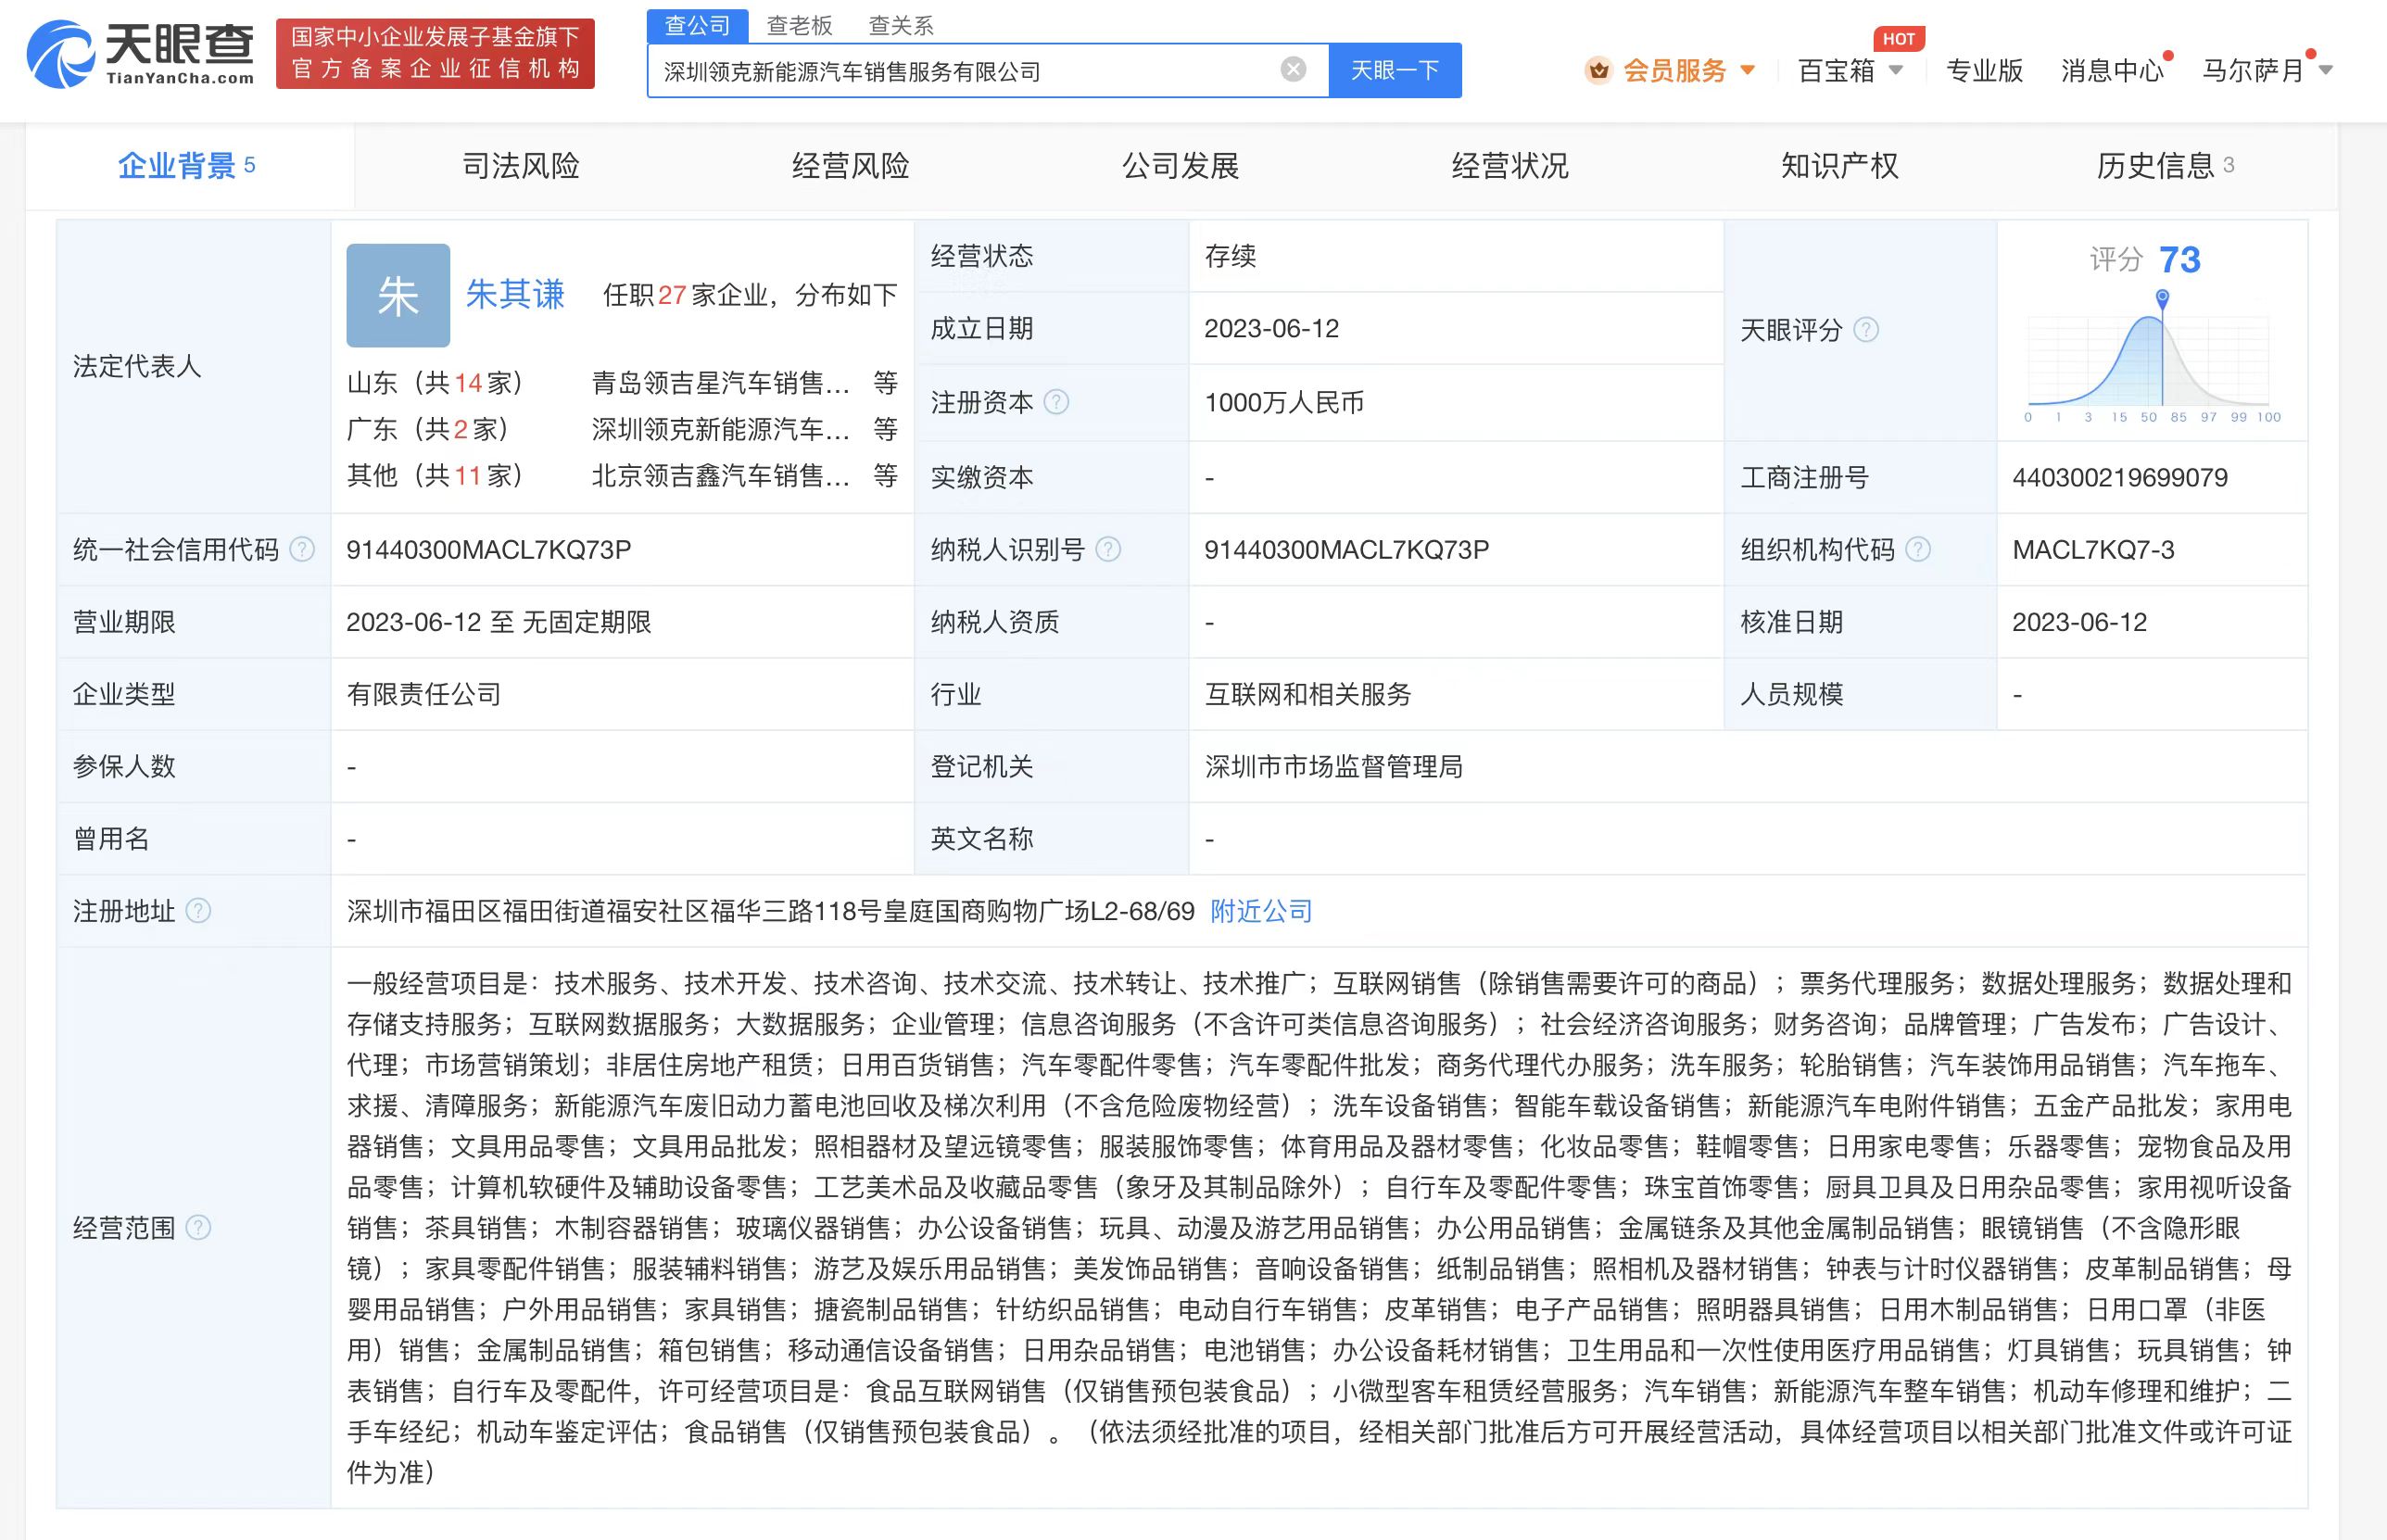The image size is (2387, 1540).
Task: Click 等 next to 山东 row
Action: tap(885, 383)
